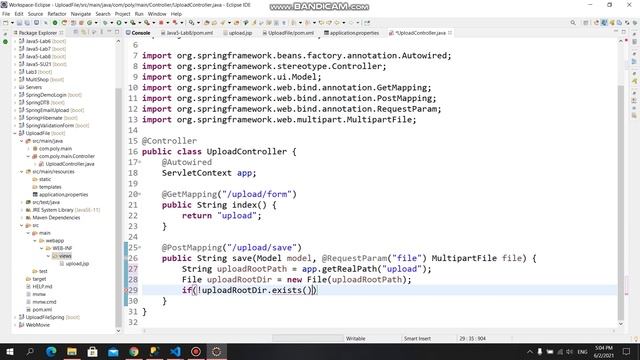
Task: Select the Servers project
Action: (33, 87)
